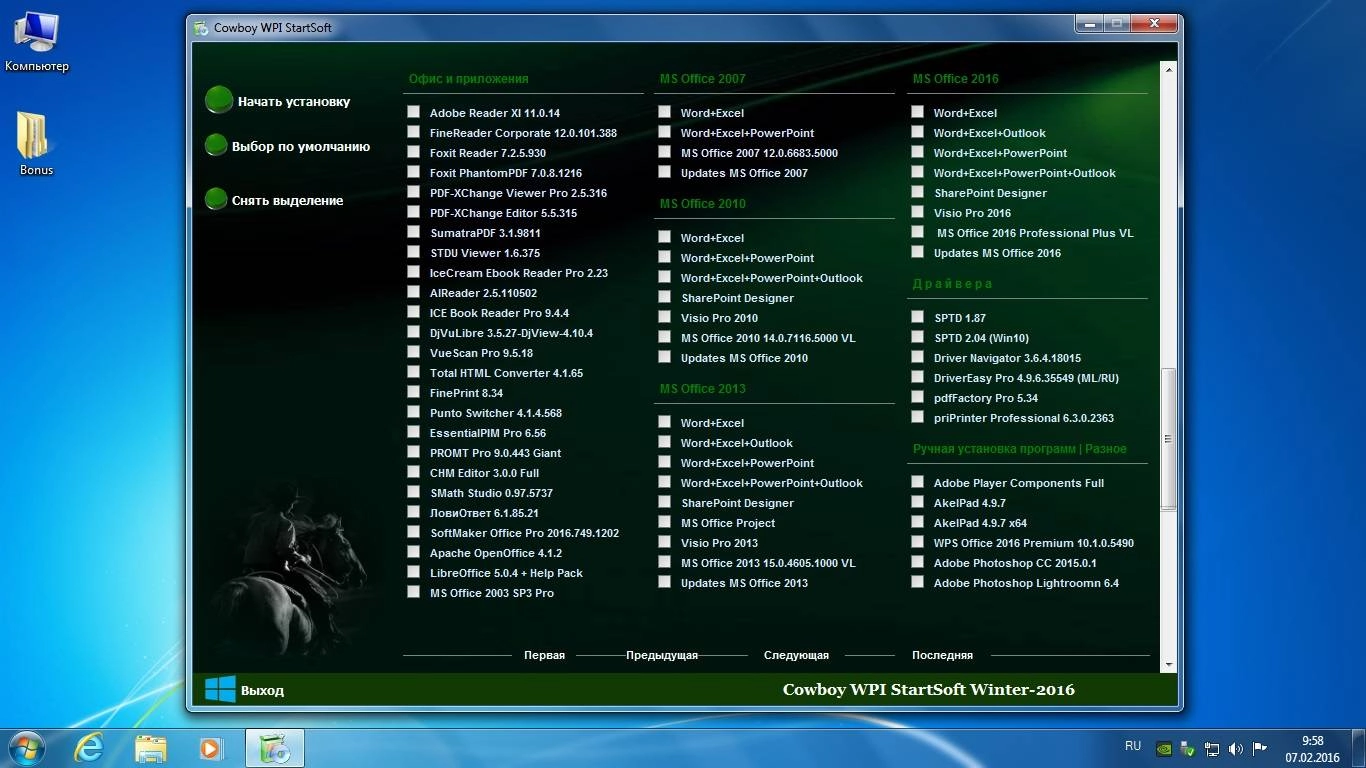Click the green Выбор по умолчанию orb
The image size is (1366, 768).
(216, 146)
